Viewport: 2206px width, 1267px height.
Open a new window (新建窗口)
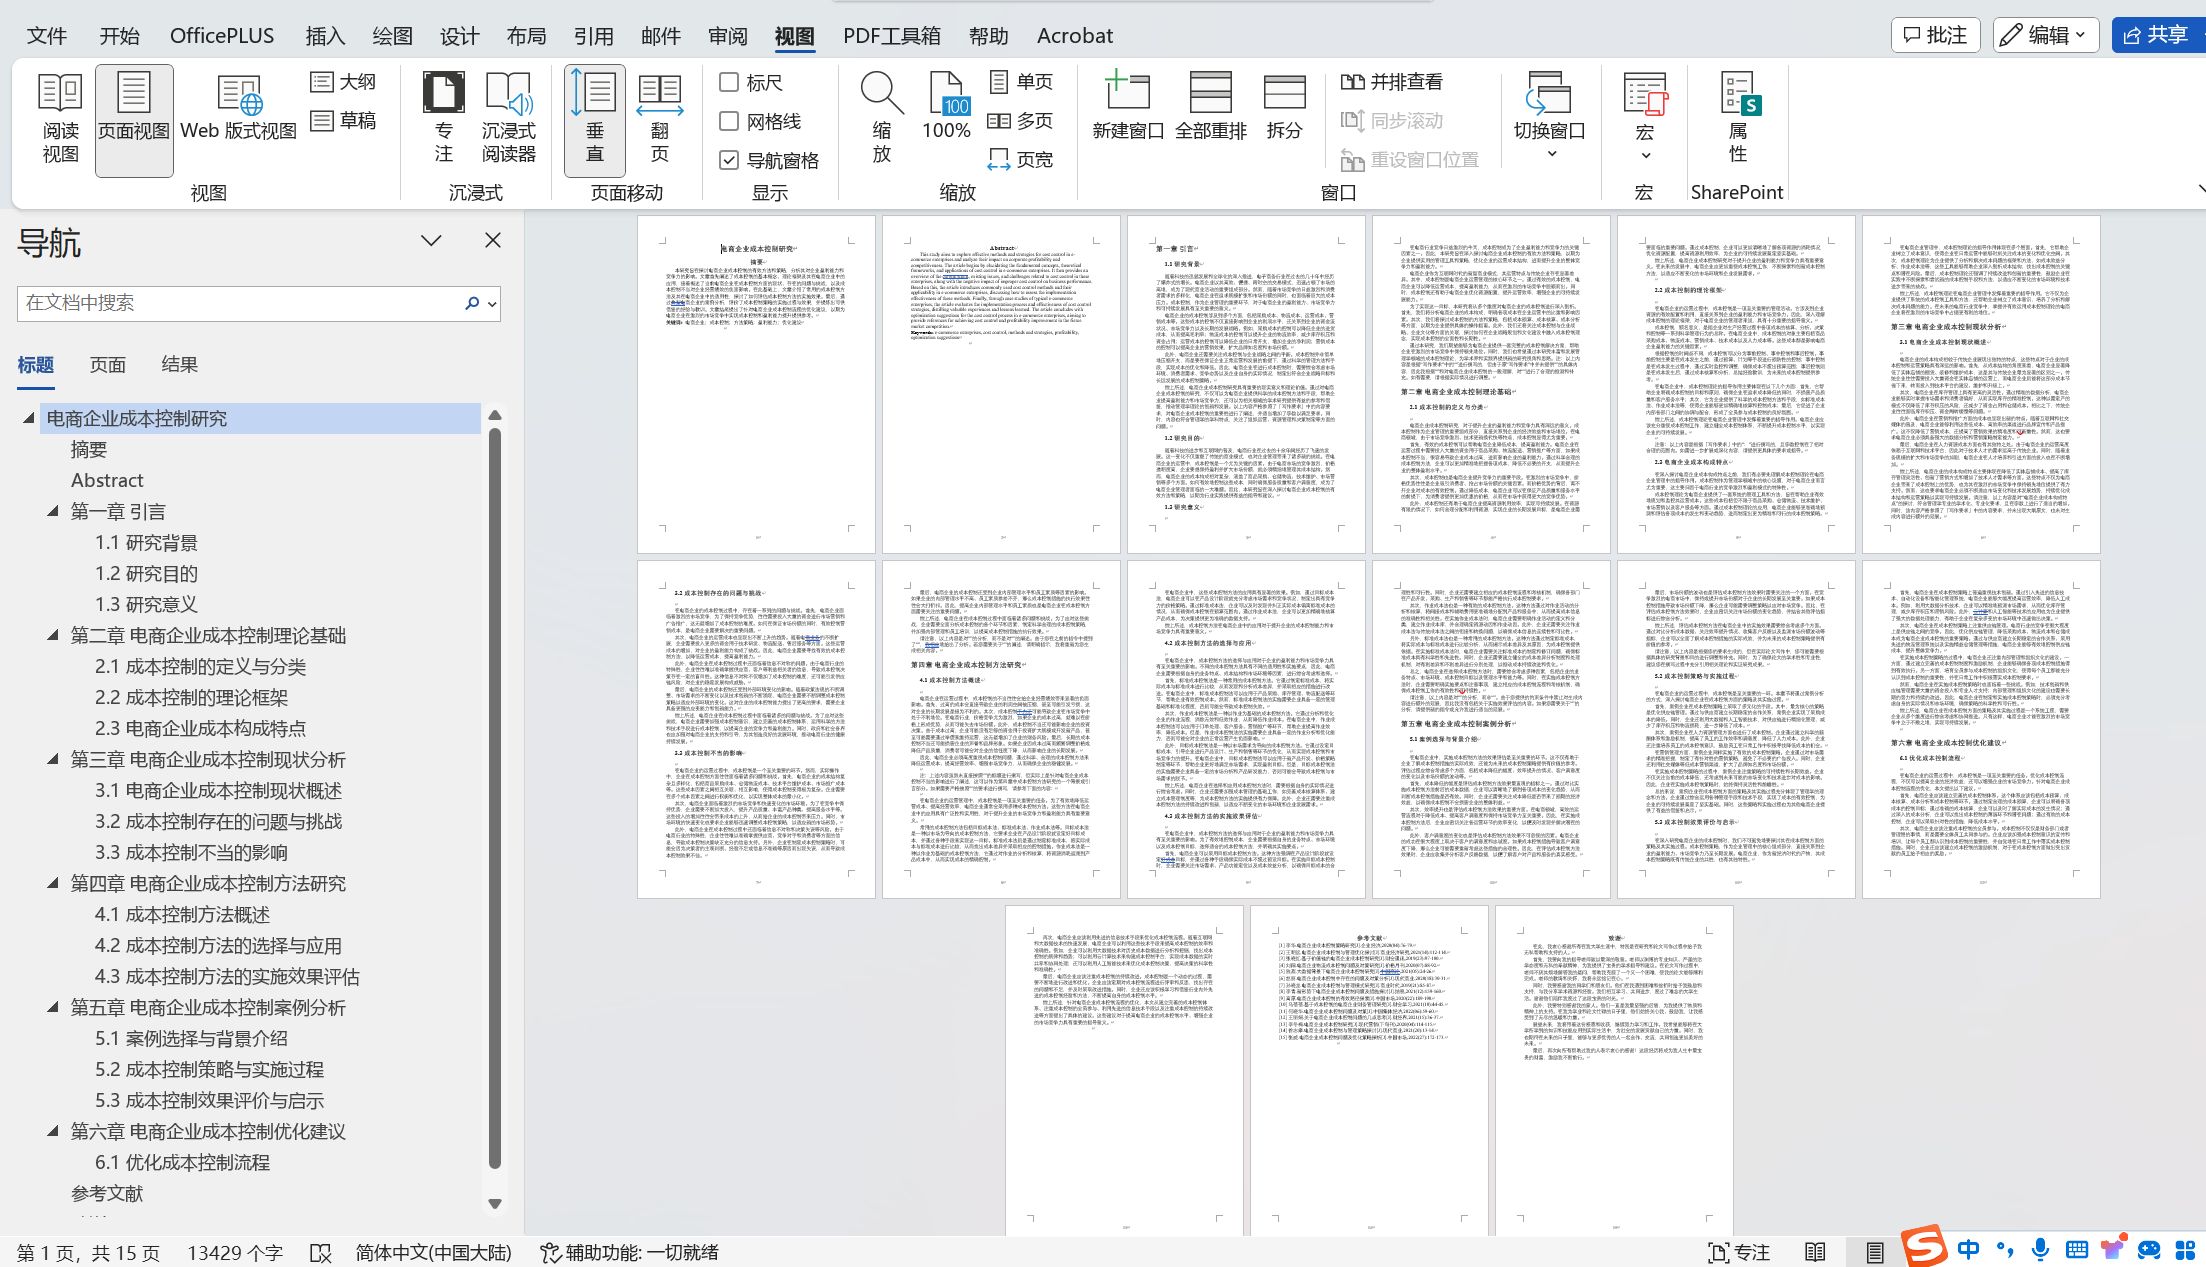[1127, 108]
